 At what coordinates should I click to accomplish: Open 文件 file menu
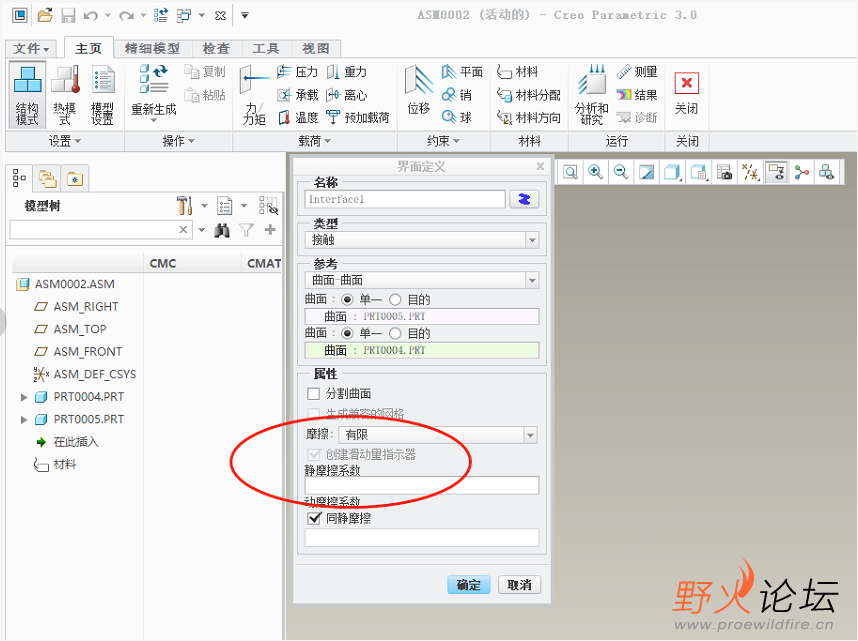point(31,49)
